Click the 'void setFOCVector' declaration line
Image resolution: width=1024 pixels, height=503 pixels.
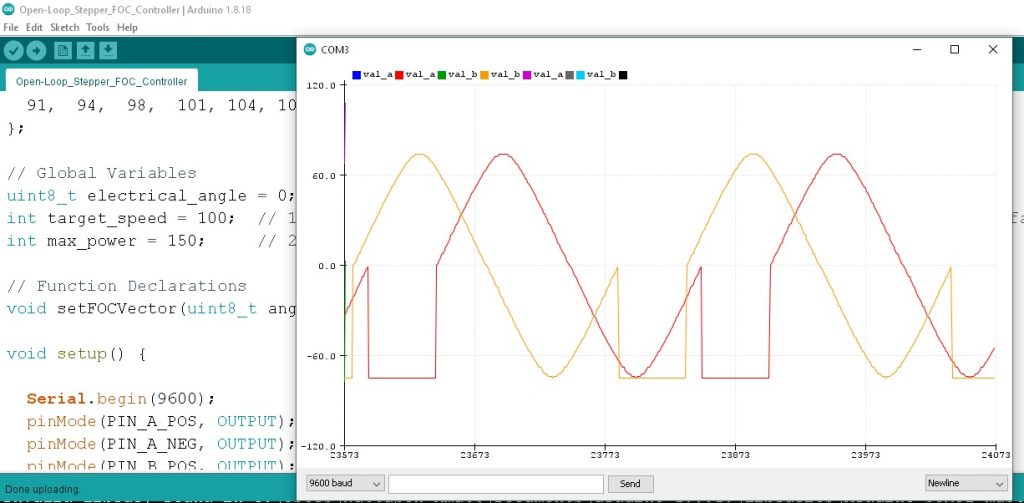pos(151,308)
